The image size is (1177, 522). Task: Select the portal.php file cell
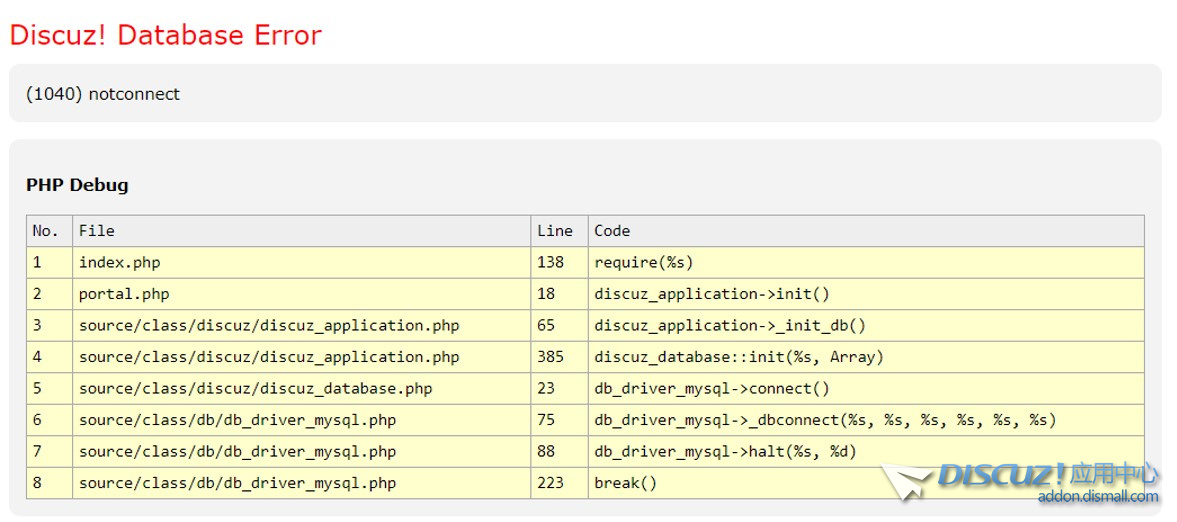click(124, 294)
